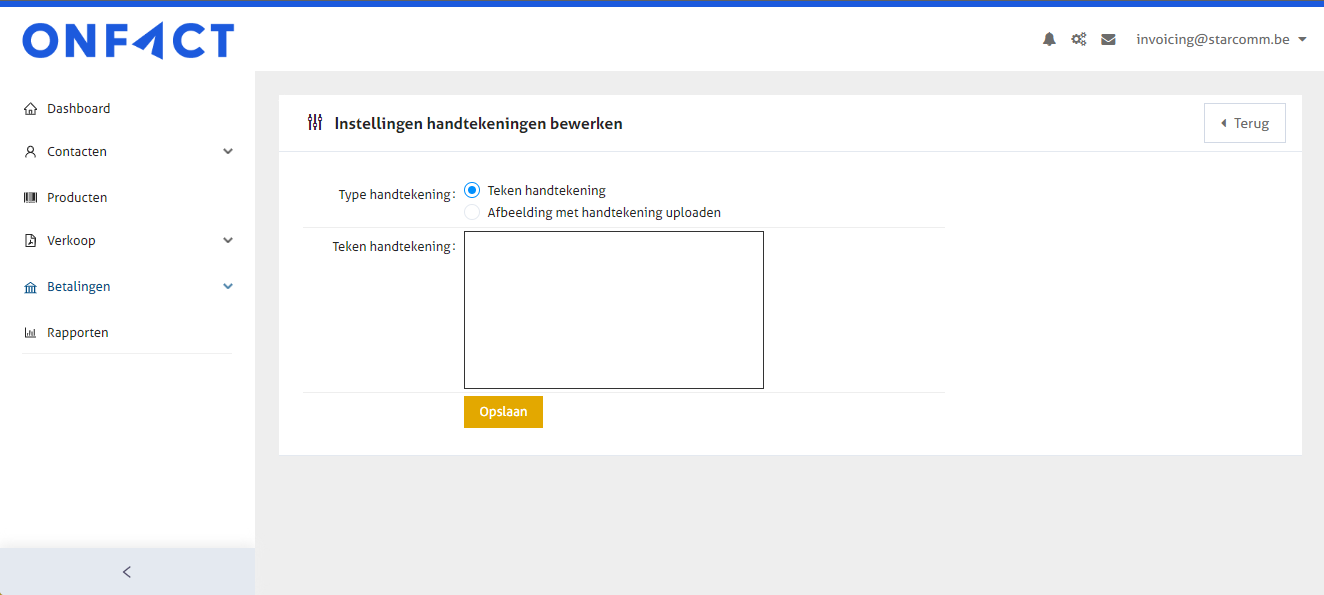Click the Betalingen bank icon

coord(30,287)
